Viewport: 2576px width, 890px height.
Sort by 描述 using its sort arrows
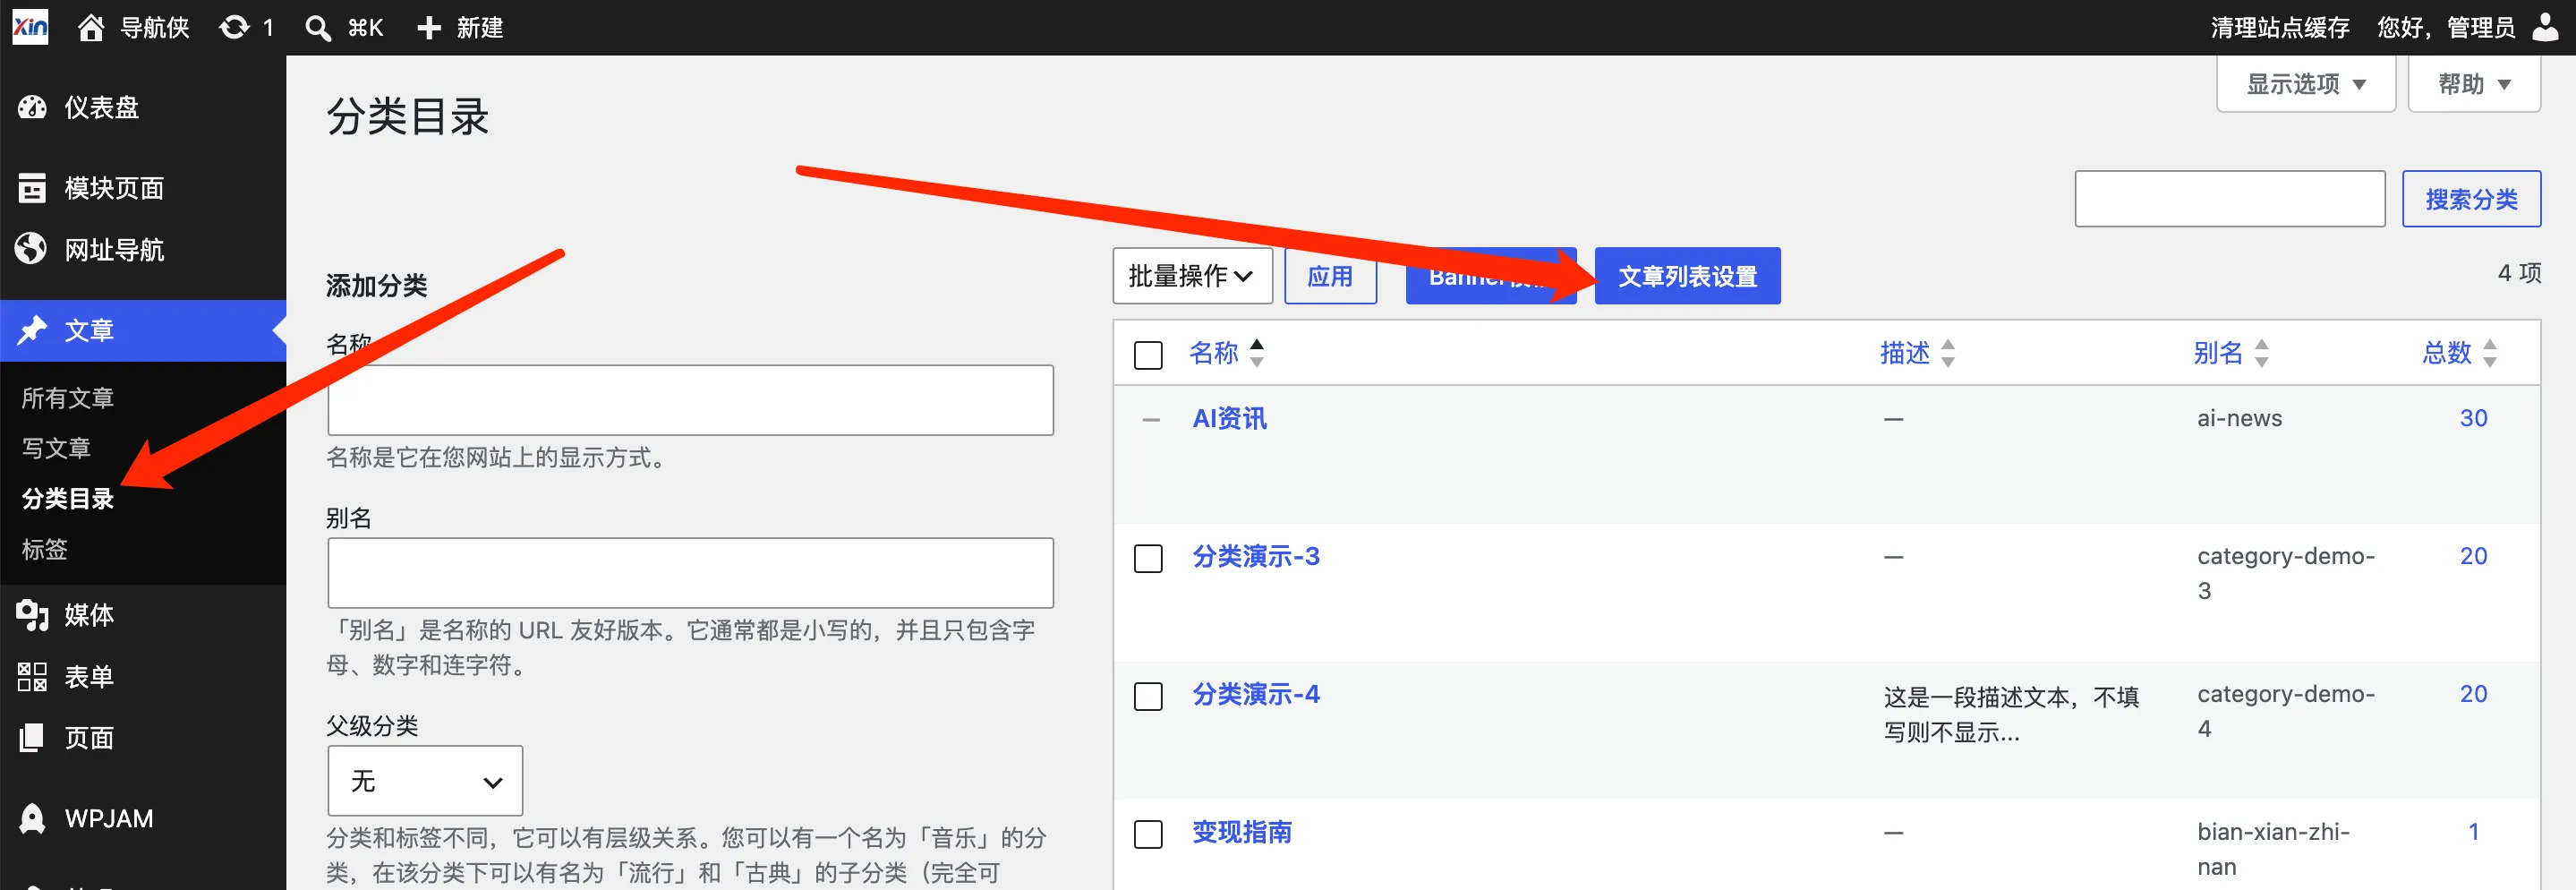click(1948, 353)
